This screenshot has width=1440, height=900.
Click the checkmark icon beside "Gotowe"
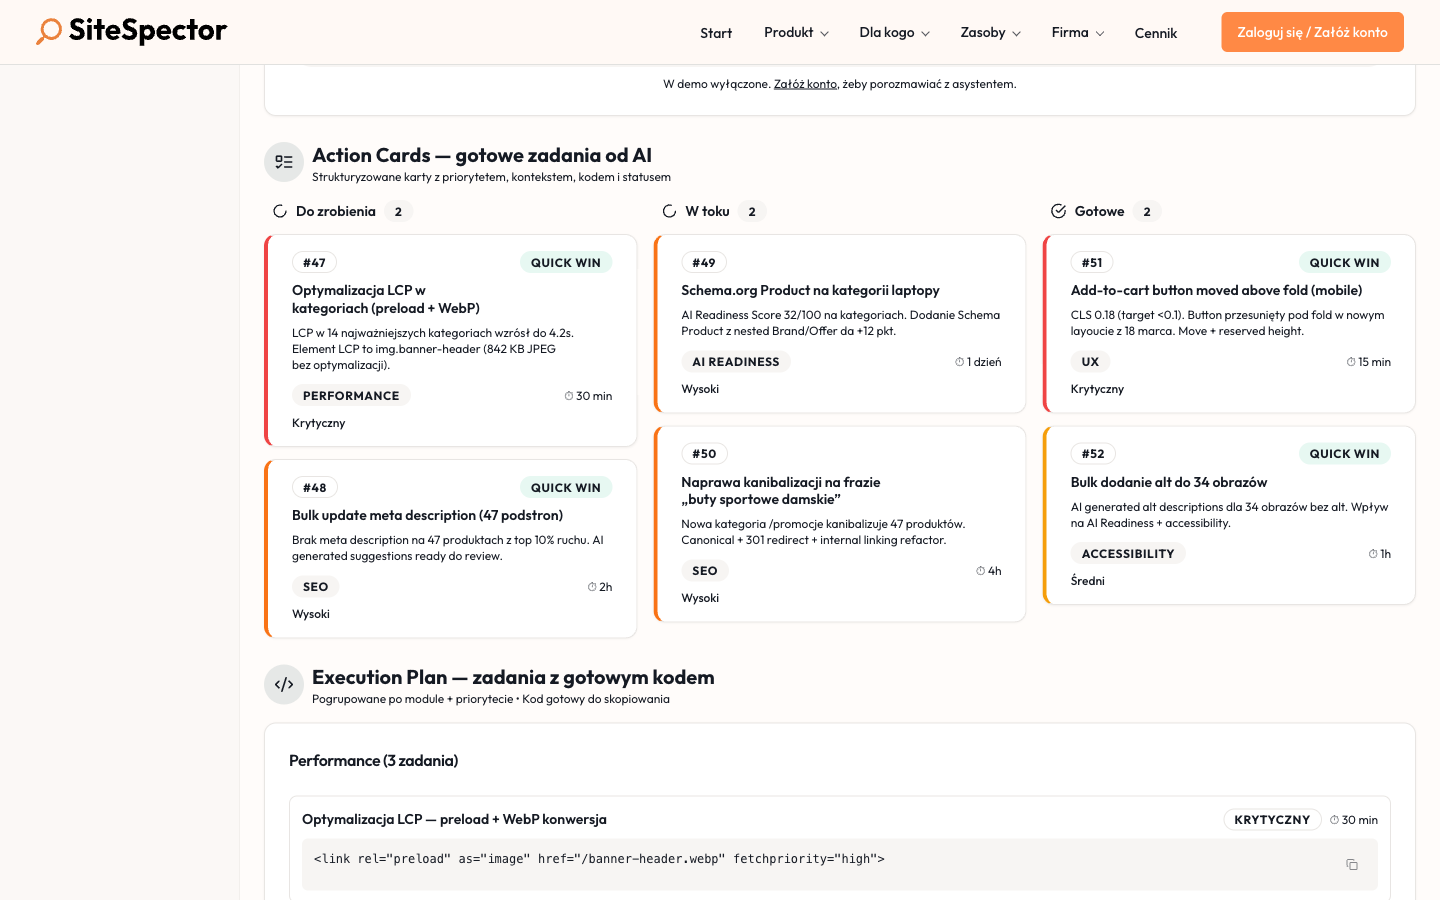point(1057,211)
